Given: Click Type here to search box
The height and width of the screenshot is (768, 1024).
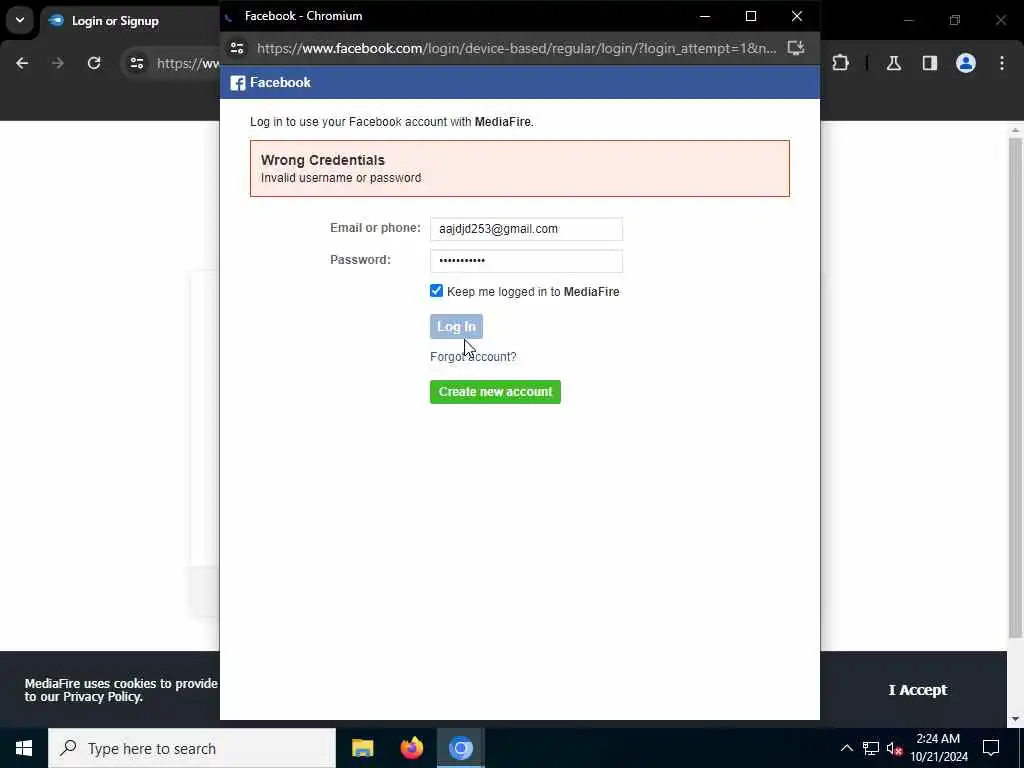Looking at the screenshot, I should pos(192,748).
